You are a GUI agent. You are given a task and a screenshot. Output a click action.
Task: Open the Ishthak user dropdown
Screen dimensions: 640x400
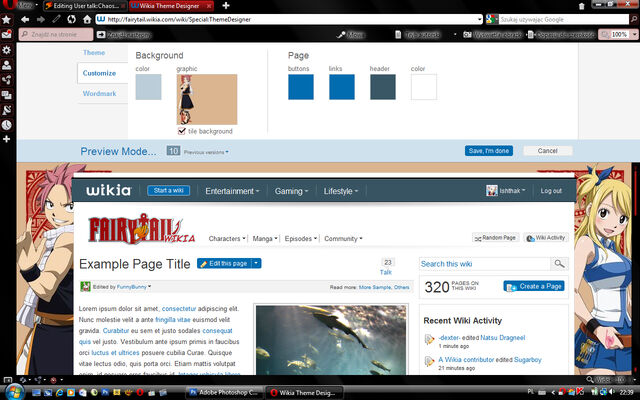pyautogui.click(x=506, y=191)
